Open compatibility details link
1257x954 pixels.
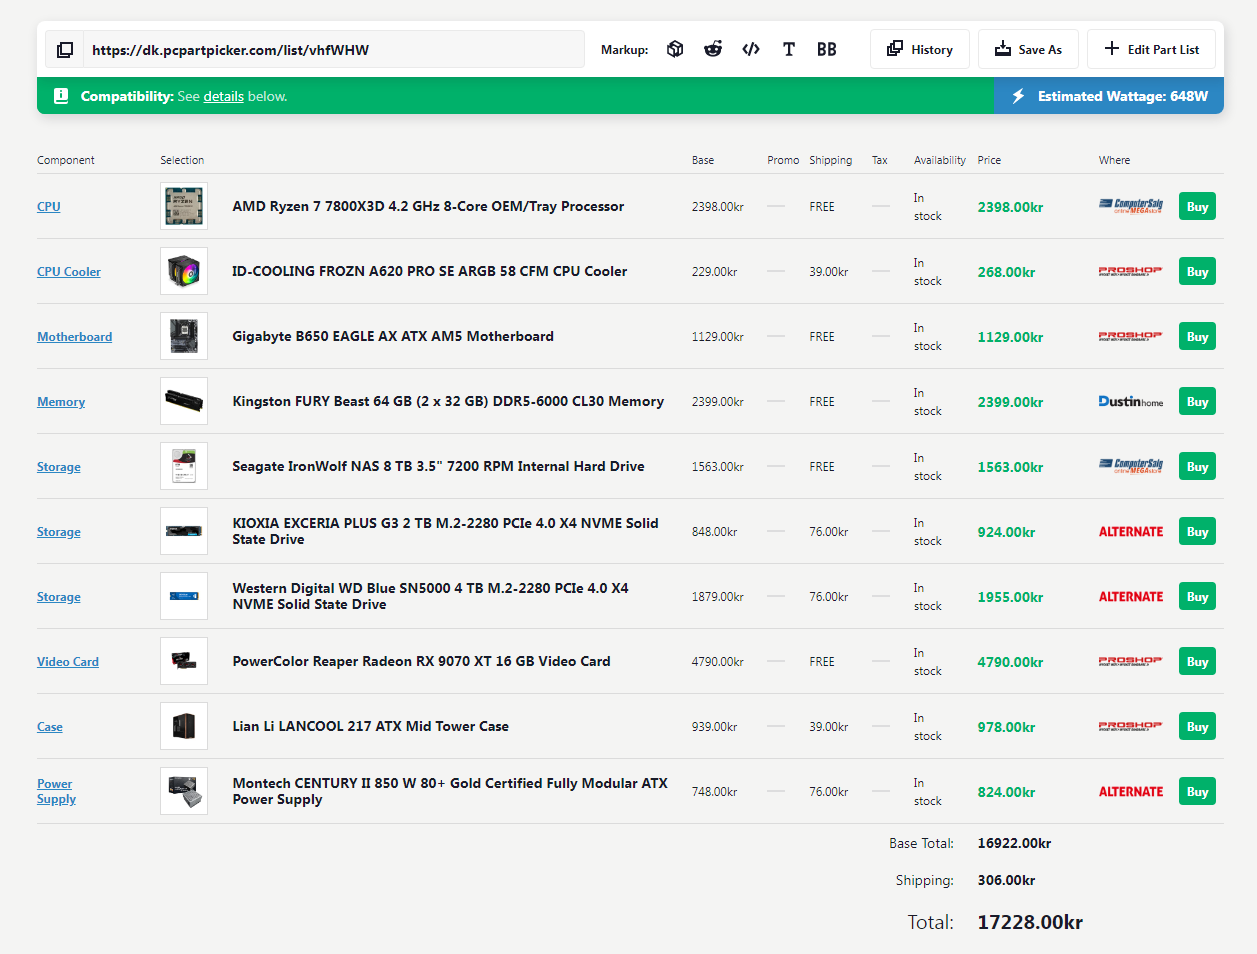pyautogui.click(x=224, y=96)
